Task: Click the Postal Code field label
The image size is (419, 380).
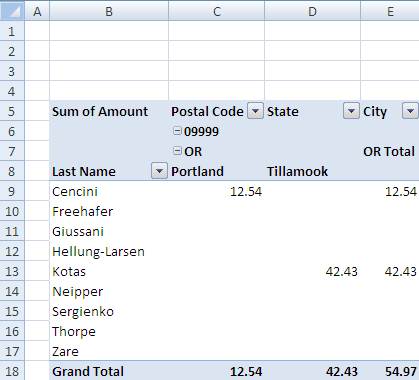Action: [207, 111]
